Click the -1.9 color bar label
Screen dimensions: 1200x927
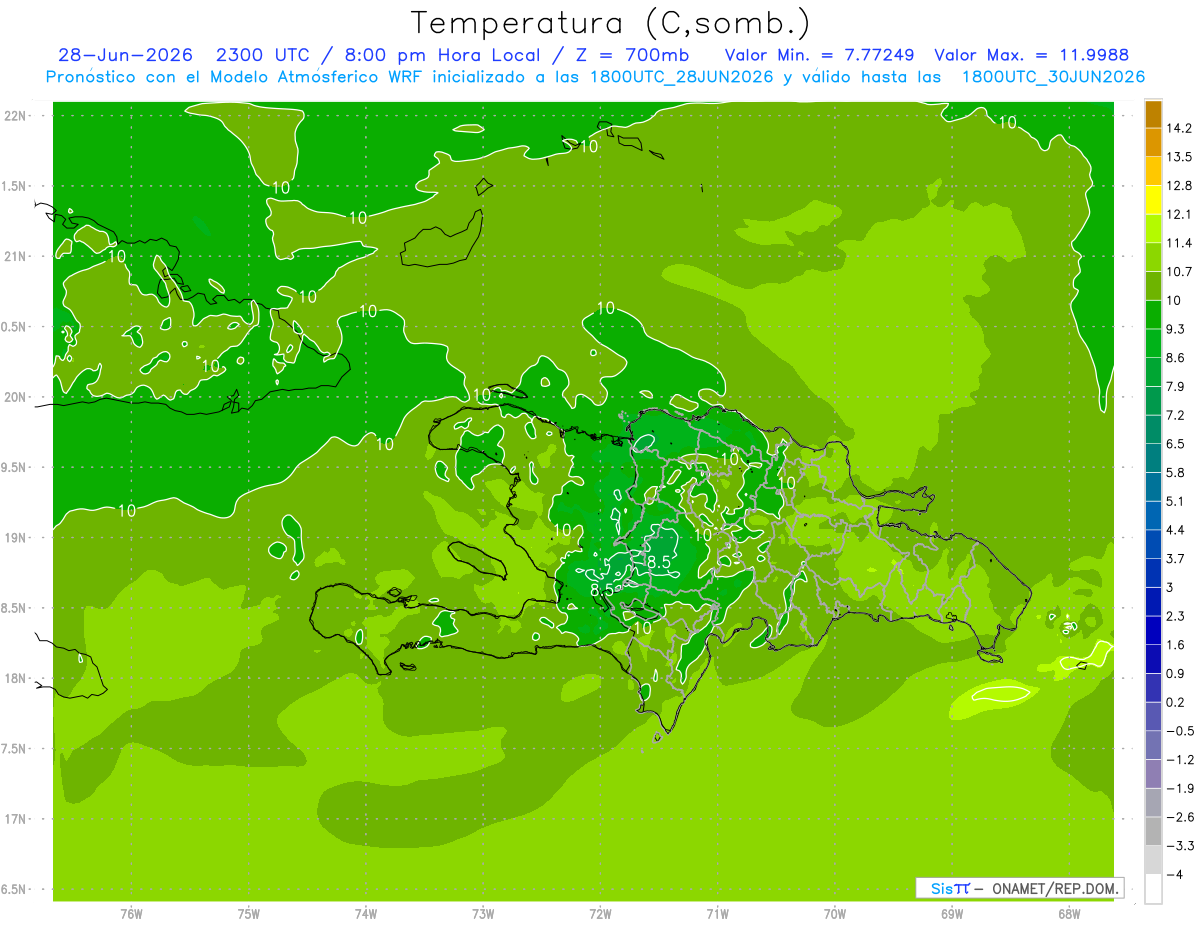[x=1179, y=789]
